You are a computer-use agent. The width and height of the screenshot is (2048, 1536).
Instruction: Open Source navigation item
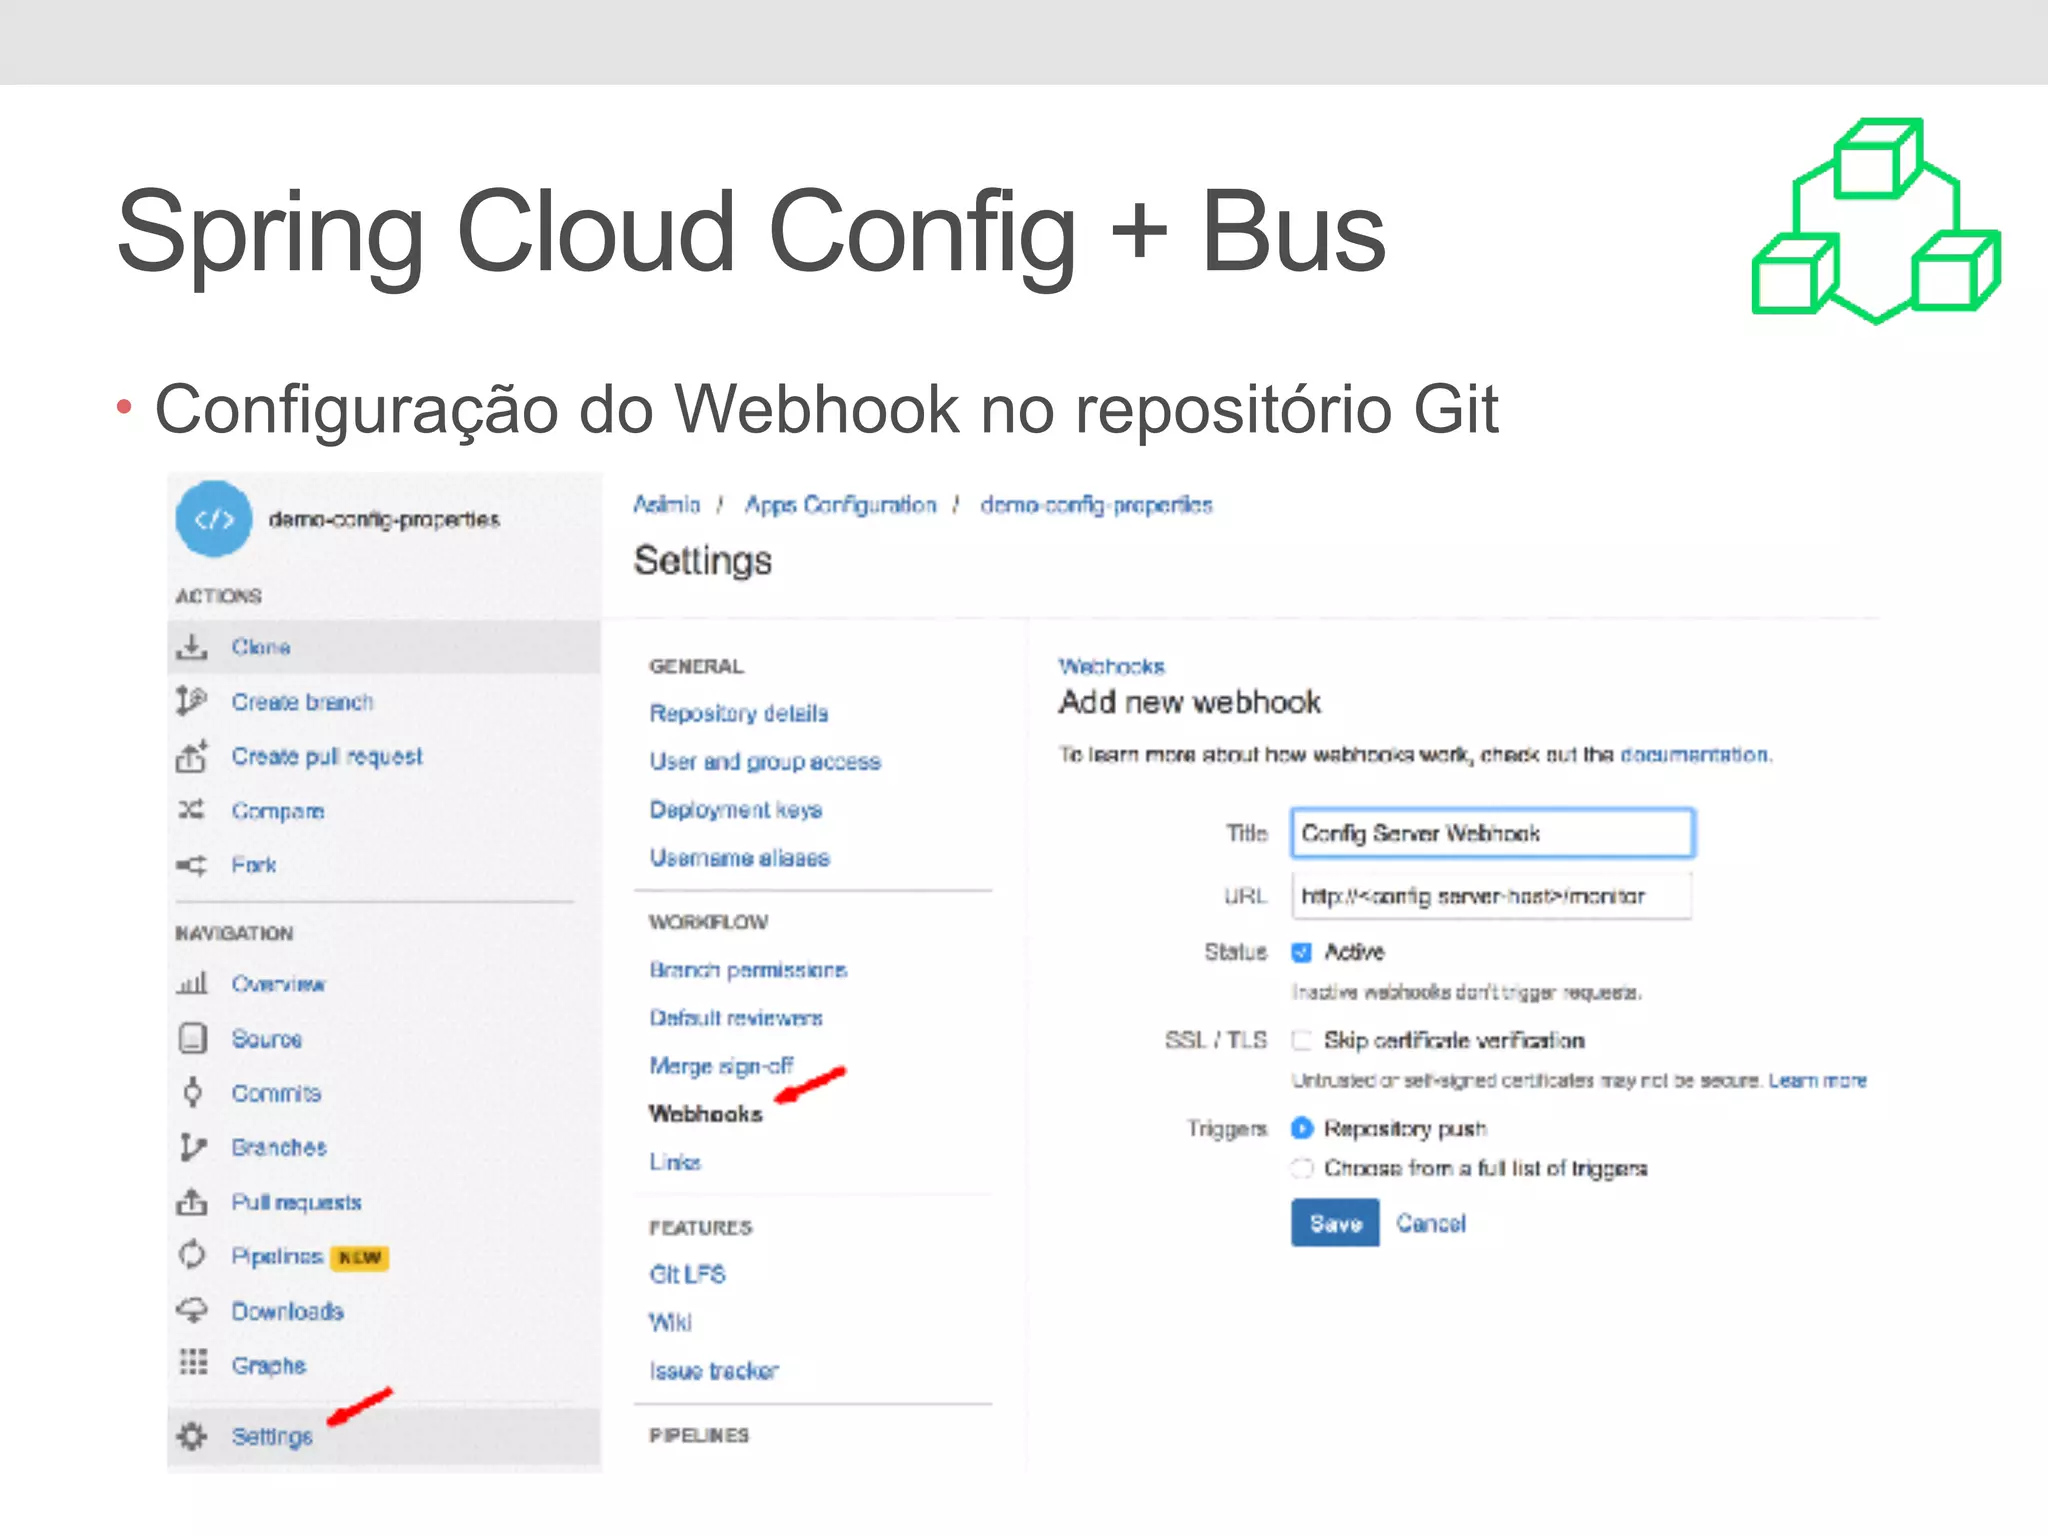[266, 1039]
